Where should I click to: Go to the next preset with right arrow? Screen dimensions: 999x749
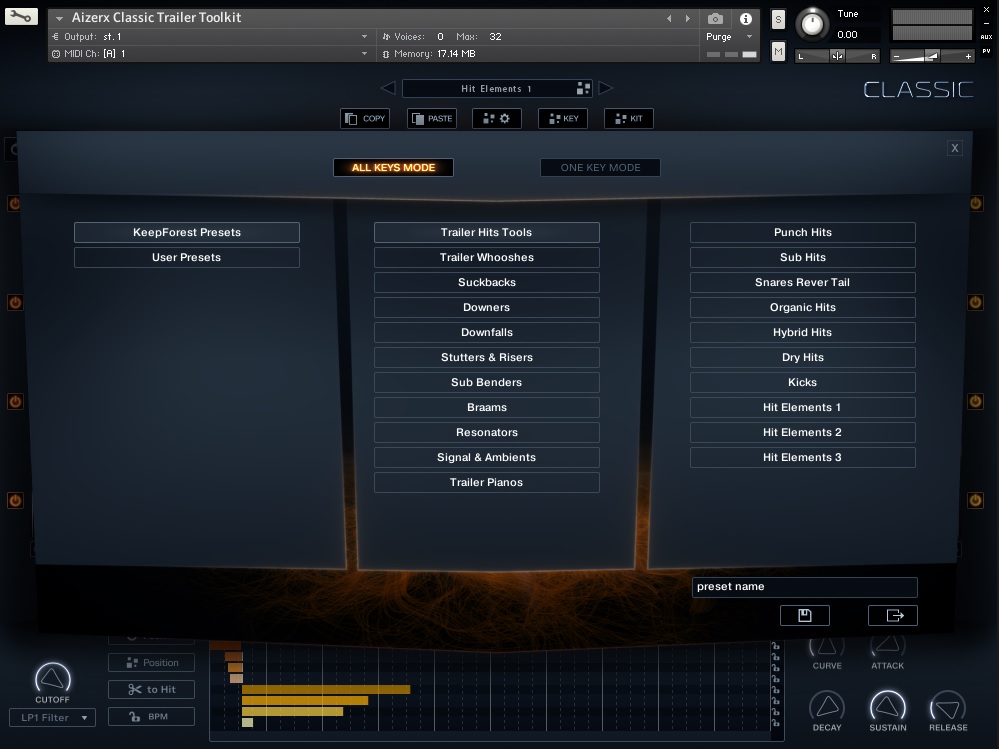pyautogui.click(x=606, y=89)
